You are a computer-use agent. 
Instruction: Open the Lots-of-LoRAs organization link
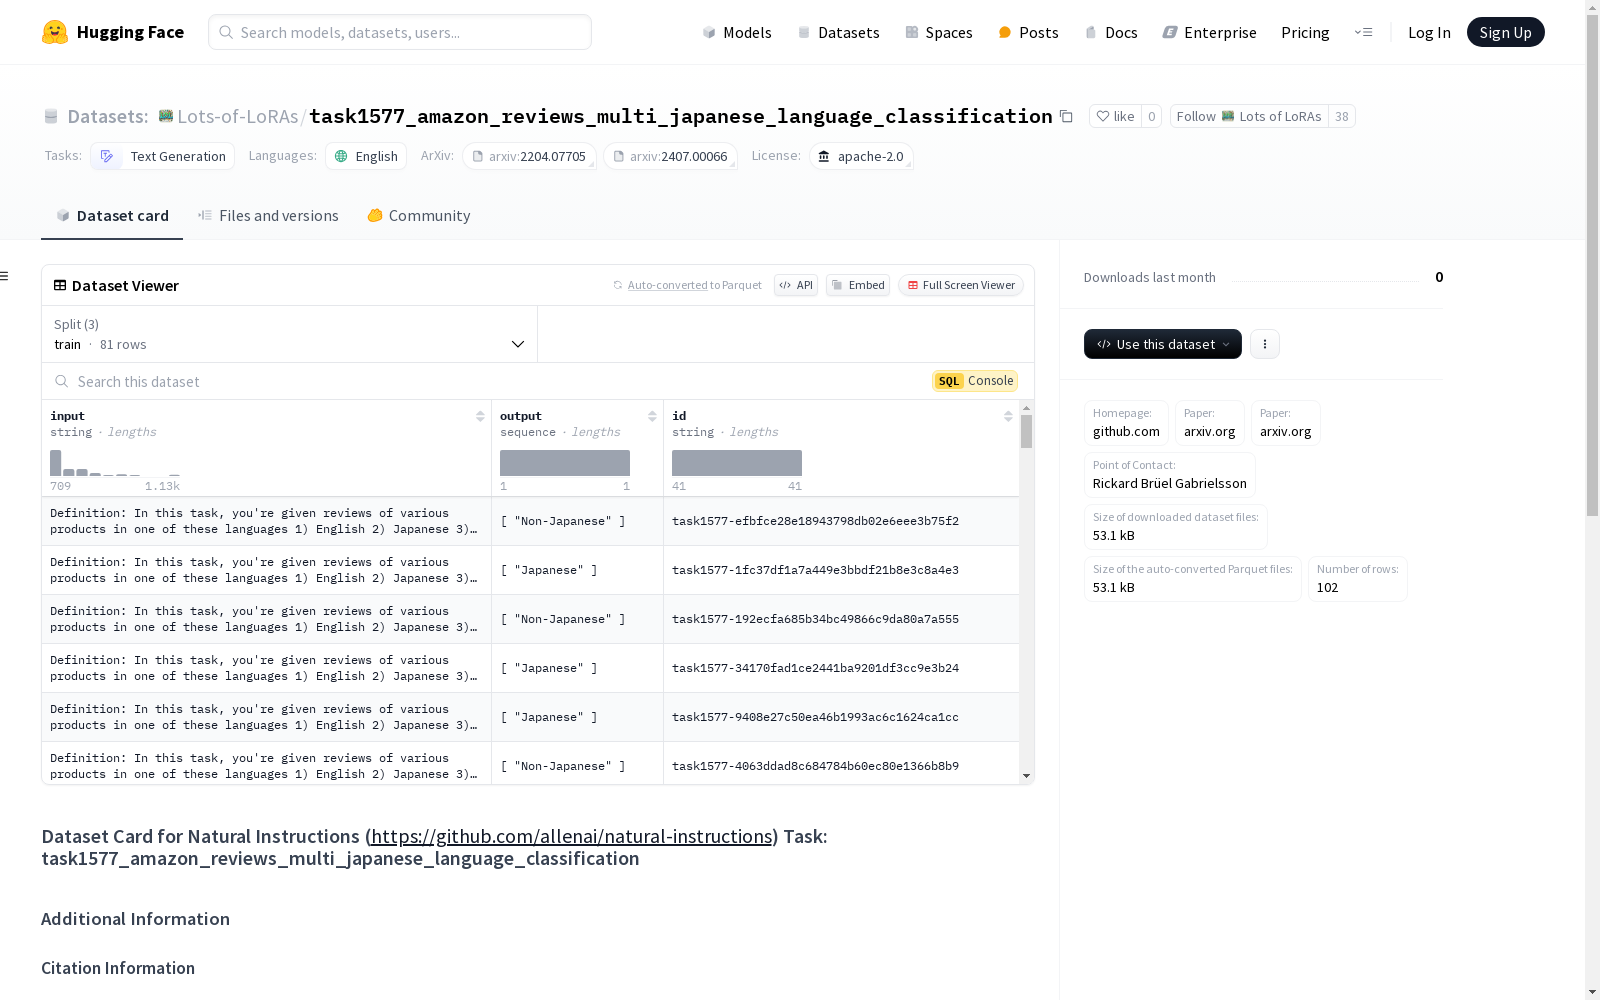click(237, 117)
